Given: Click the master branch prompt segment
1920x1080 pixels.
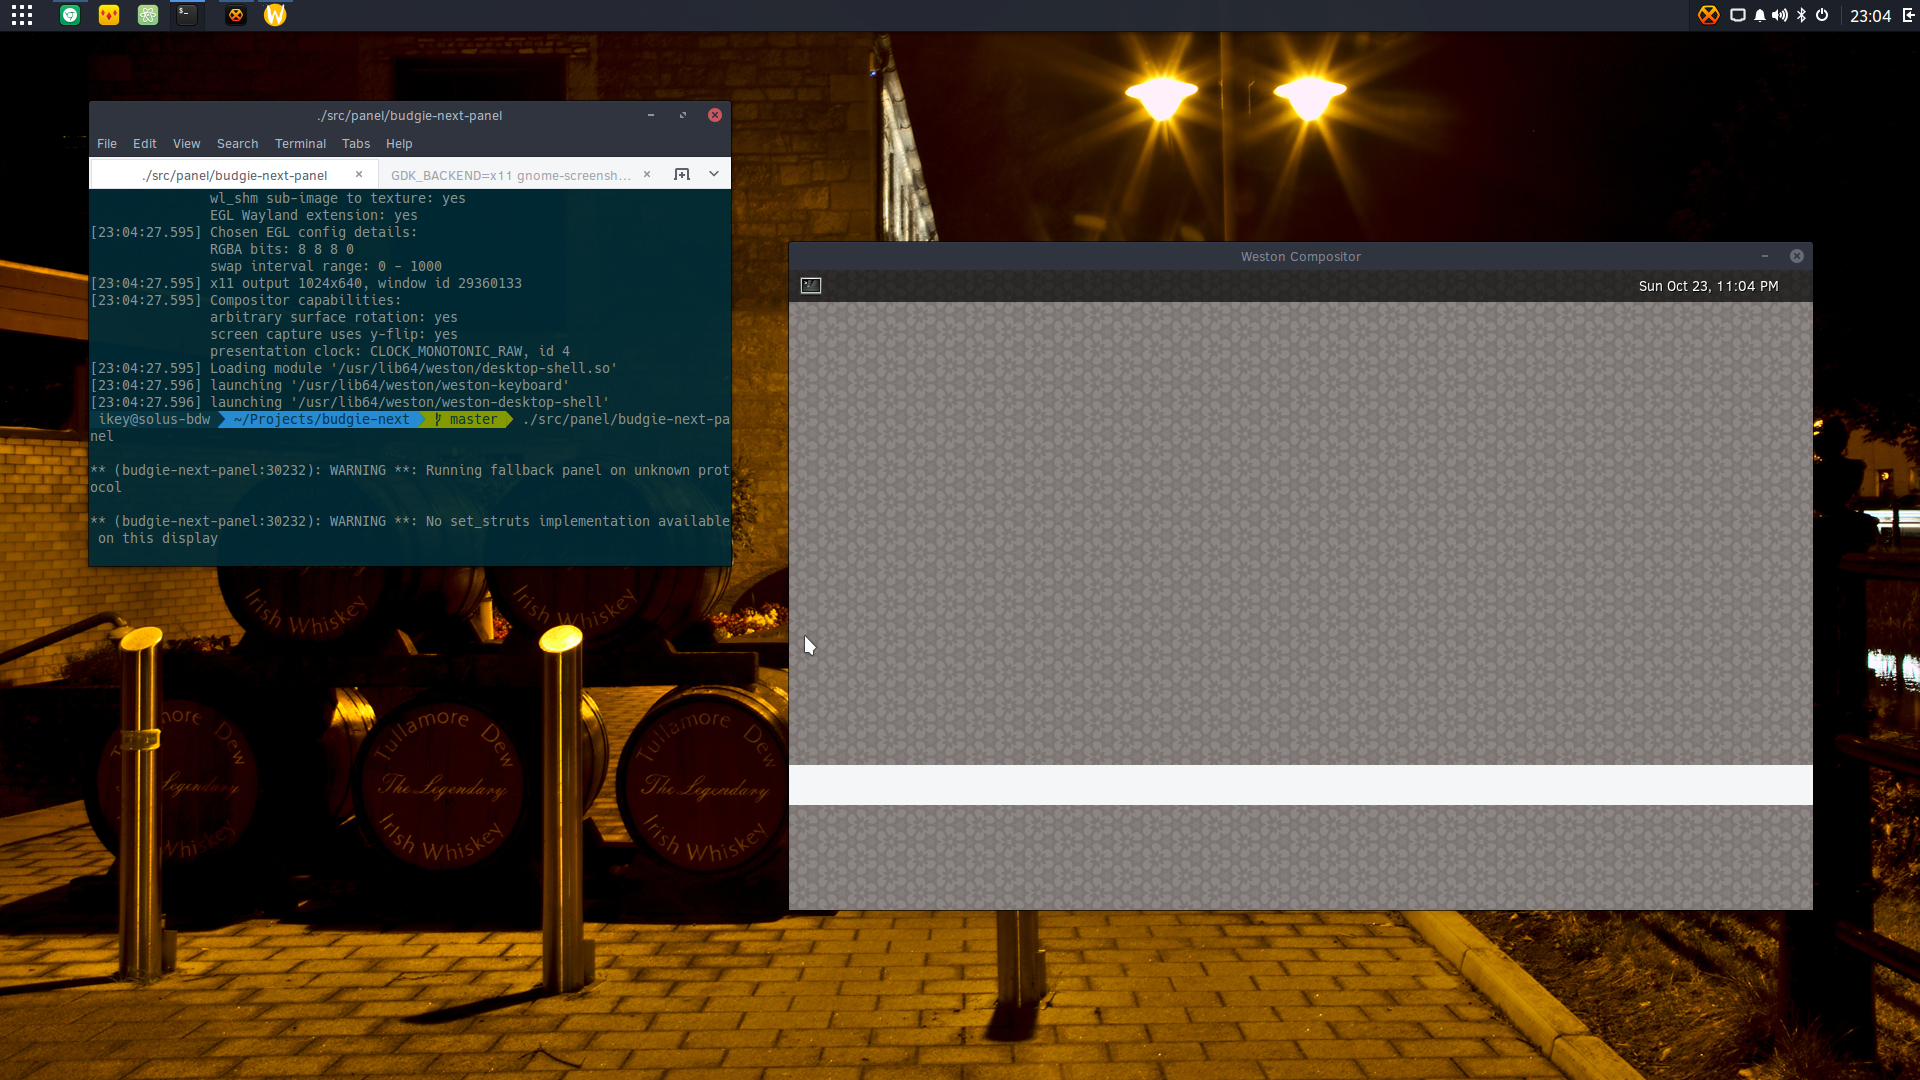Looking at the screenshot, I should tap(467, 420).
